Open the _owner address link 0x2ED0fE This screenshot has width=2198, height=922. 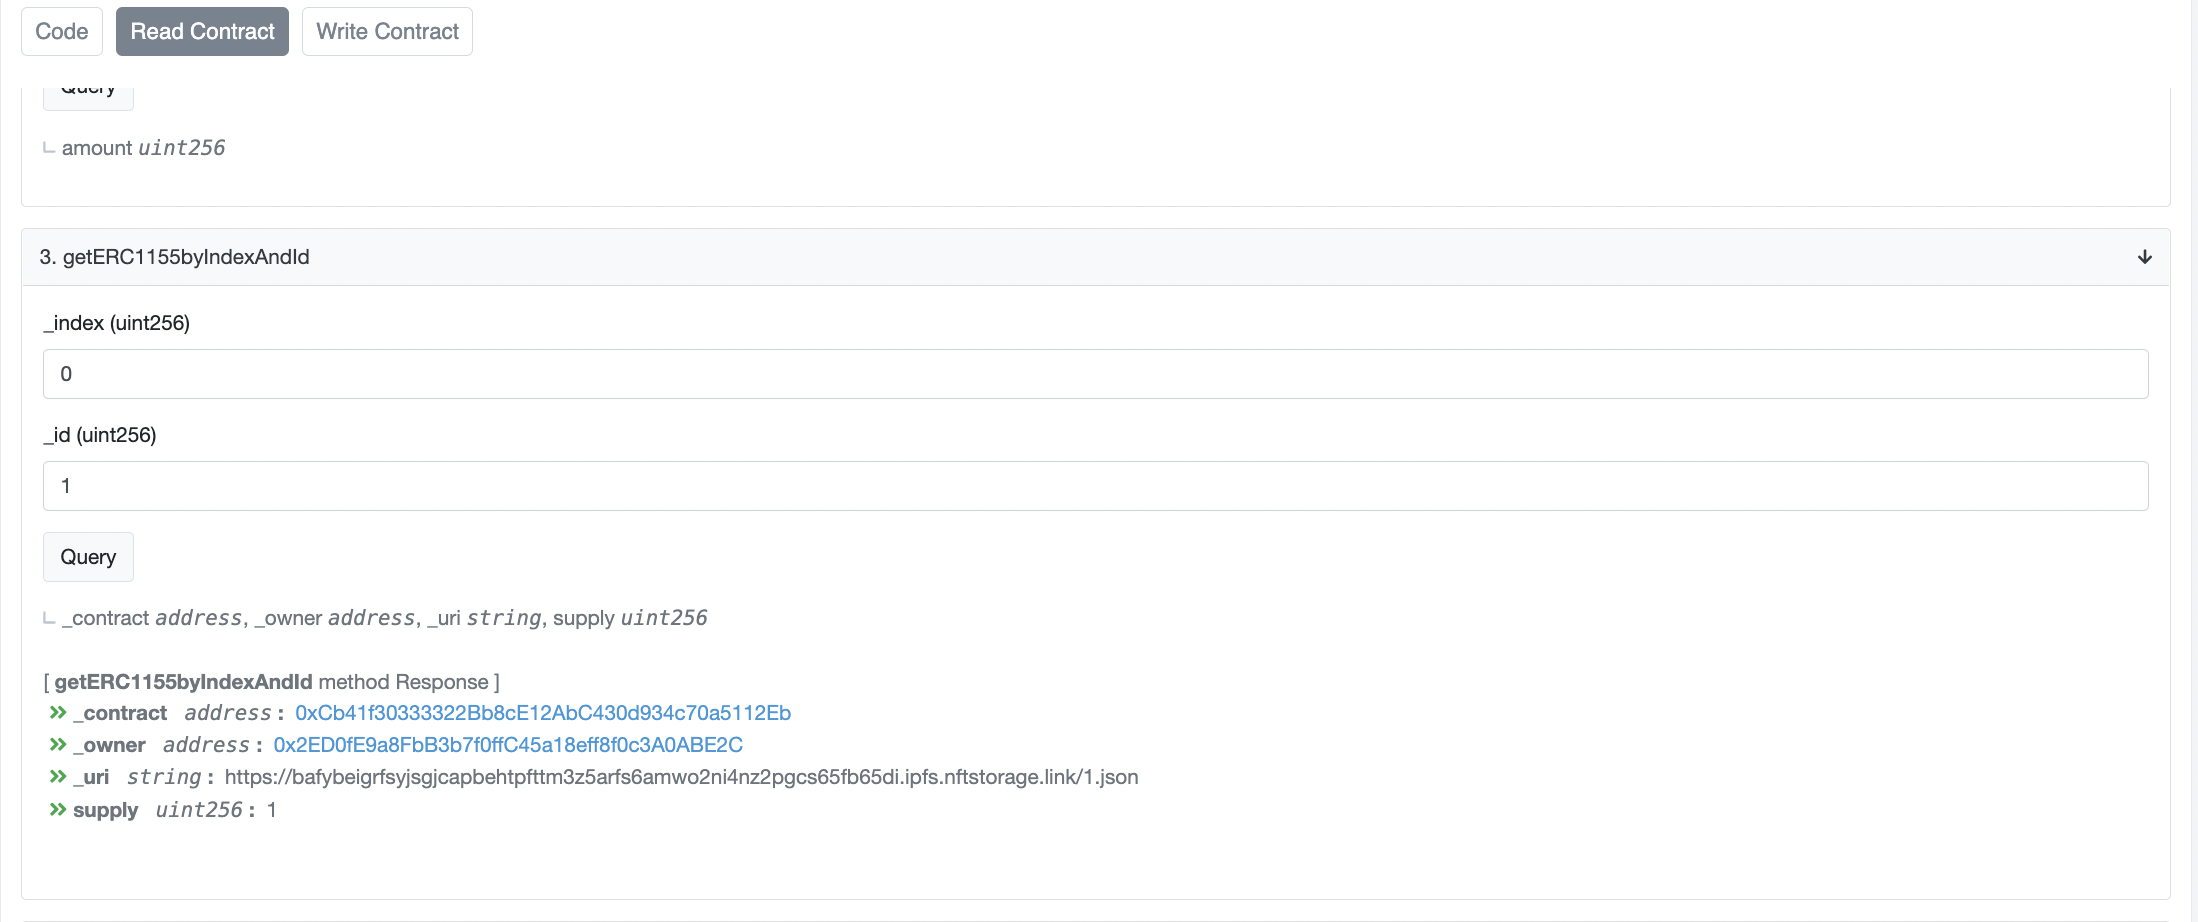coord(508,745)
